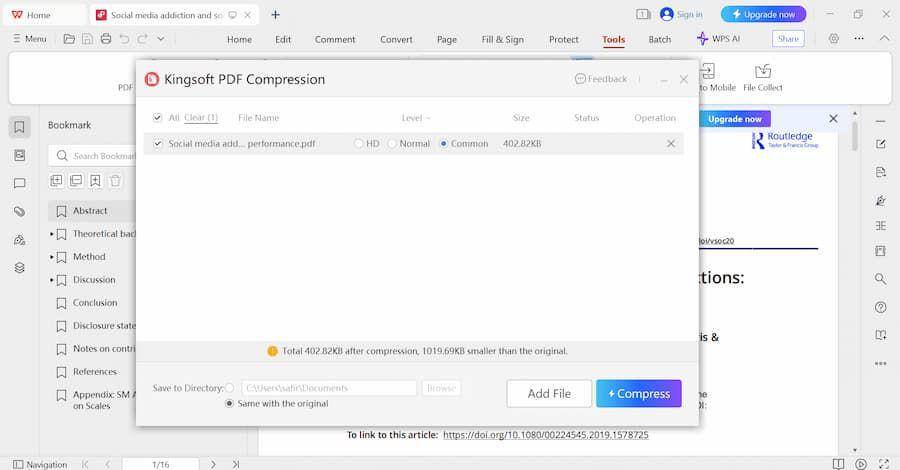Go to next page arrow
The height and width of the screenshot is (470, 900).
[213, 464]
